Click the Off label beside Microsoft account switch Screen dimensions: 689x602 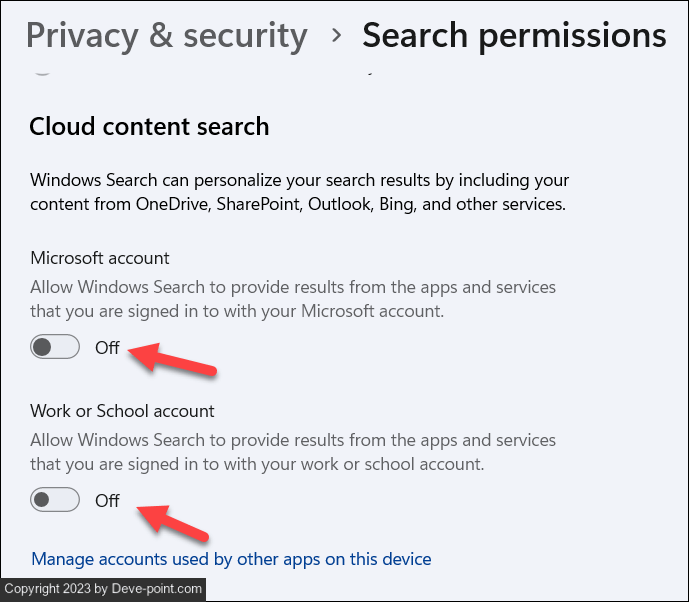[107, 348]
